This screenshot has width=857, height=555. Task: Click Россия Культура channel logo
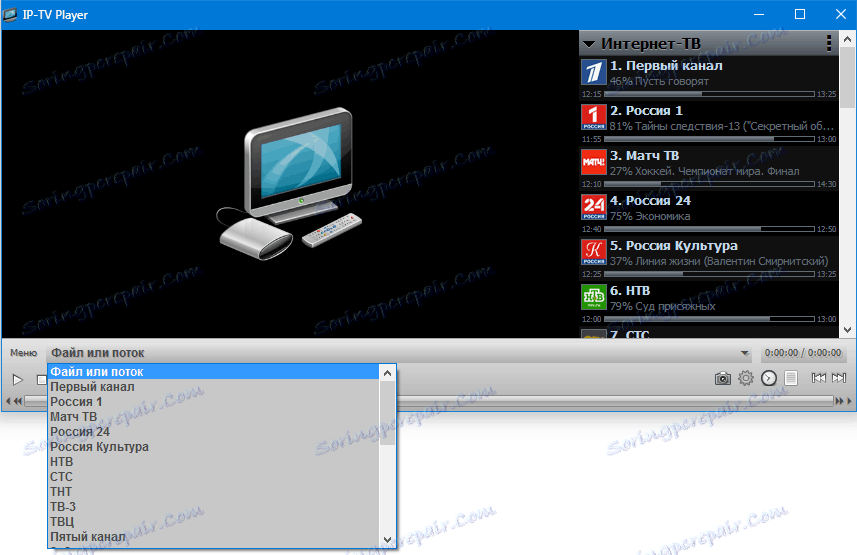point(594,252)
